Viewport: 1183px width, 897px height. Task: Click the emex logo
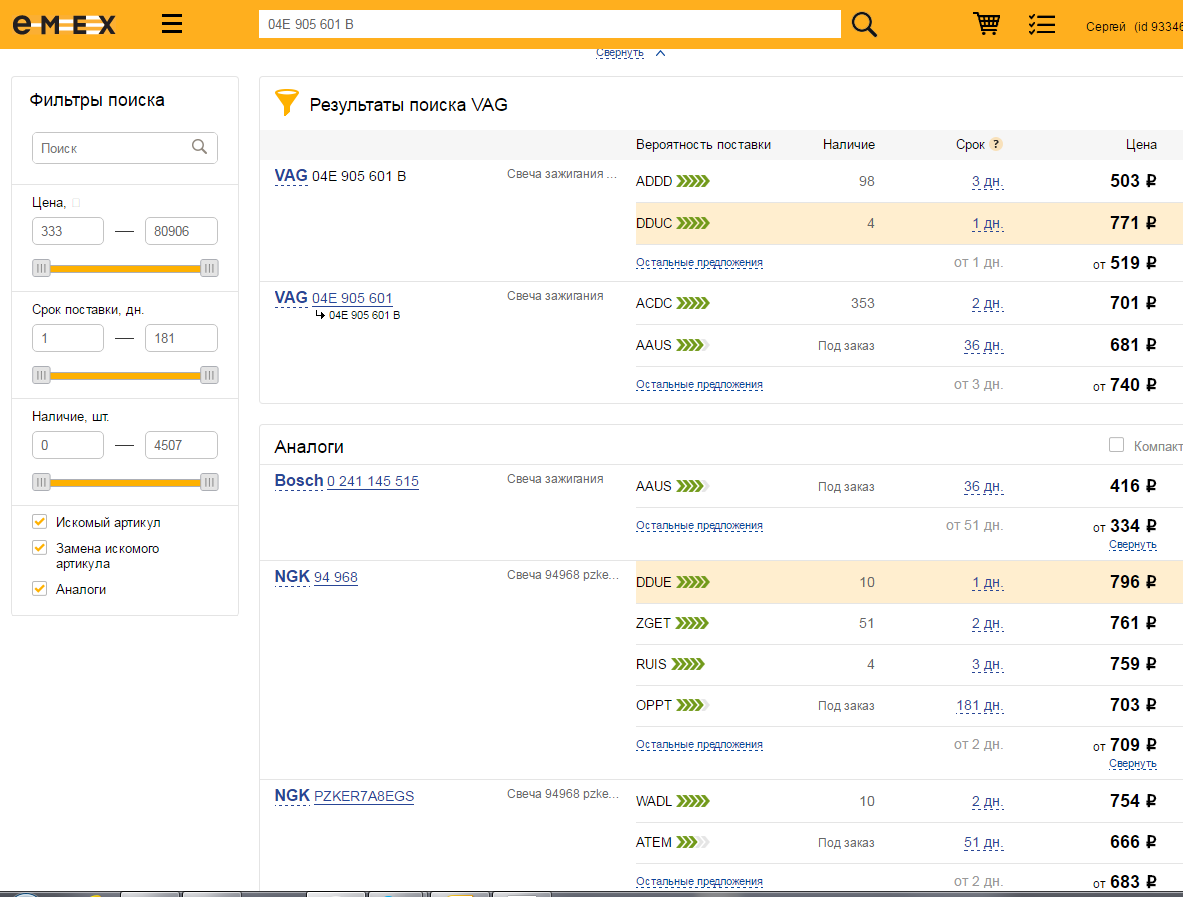pyautogui.click(x=64, y=25)
